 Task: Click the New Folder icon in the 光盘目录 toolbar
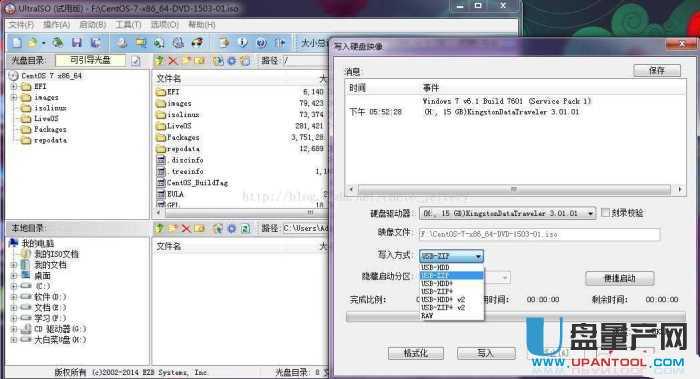tap(200, 61)
